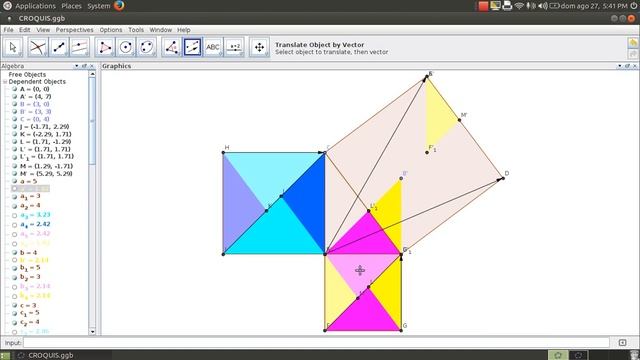Close the Graphics view panel
The image size is (640, 360).
[635, 66]
